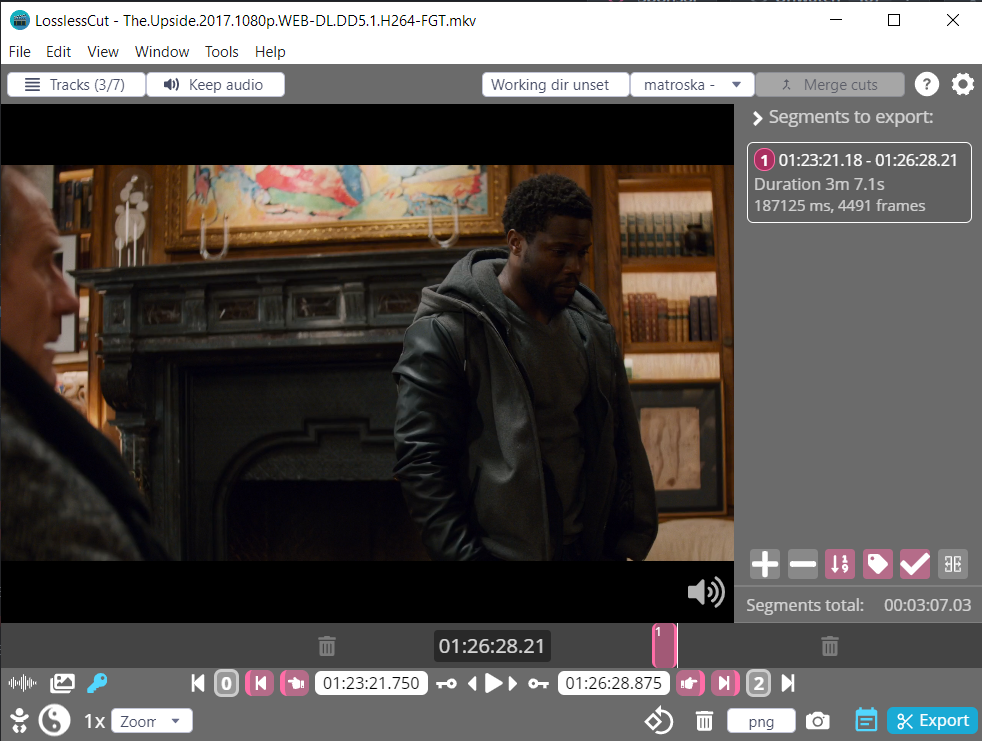Image resolution: width=982 pixels, height=741 pixels.
Task: Toggle keyframes display with key icon
Action: (x=96, y=683)
